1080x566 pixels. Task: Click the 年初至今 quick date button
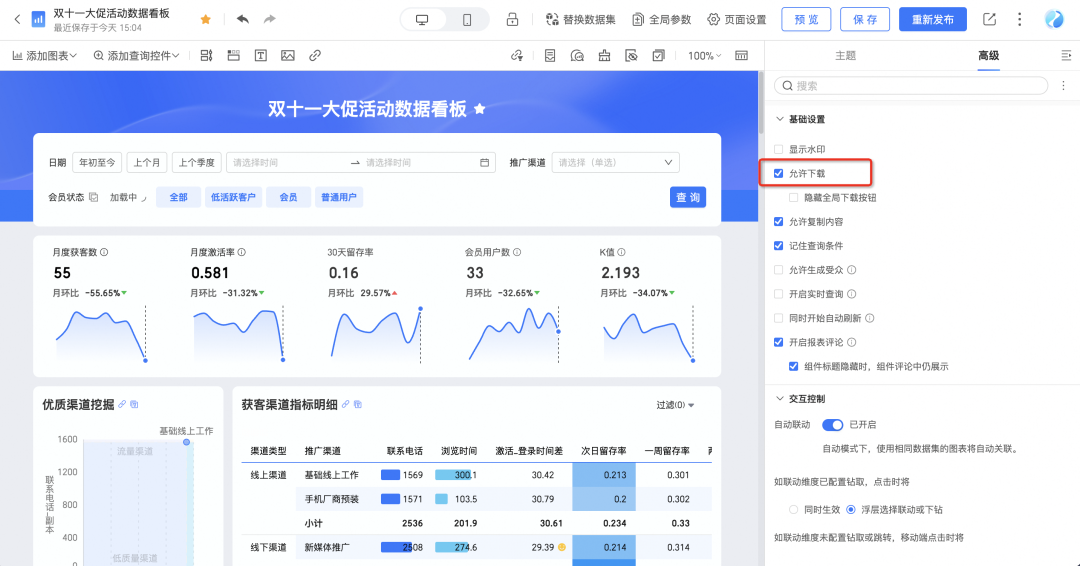[x=97, y=163]
